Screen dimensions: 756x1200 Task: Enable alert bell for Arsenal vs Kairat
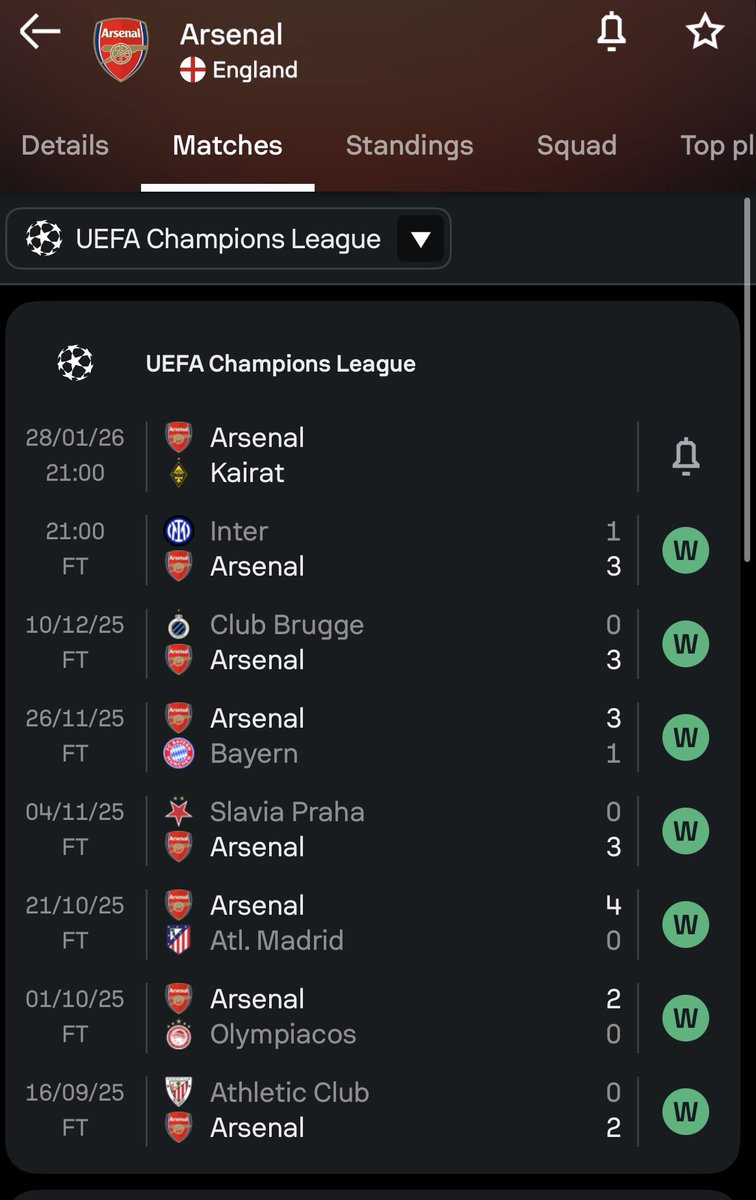tap(686, 456)
